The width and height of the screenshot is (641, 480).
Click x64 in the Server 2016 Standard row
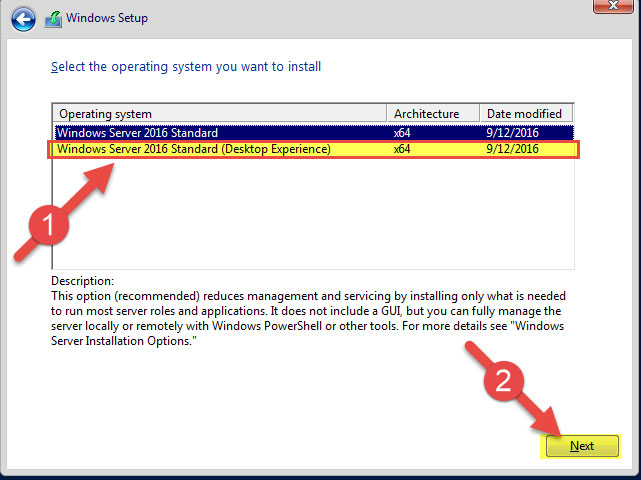(x=402, y=133)
